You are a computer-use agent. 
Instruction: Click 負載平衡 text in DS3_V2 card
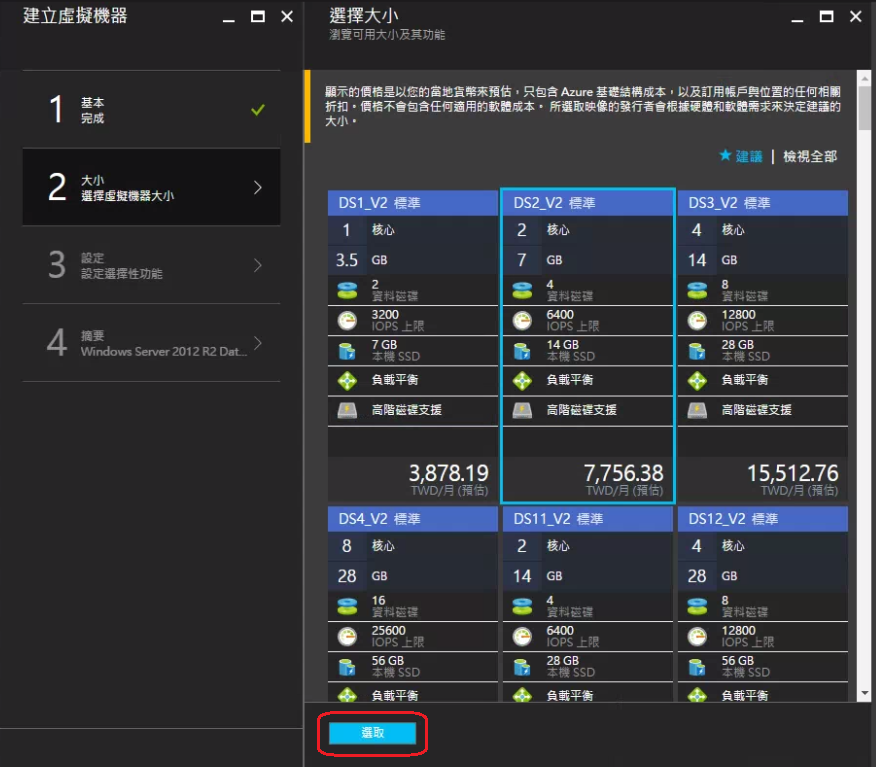[744, 380]
